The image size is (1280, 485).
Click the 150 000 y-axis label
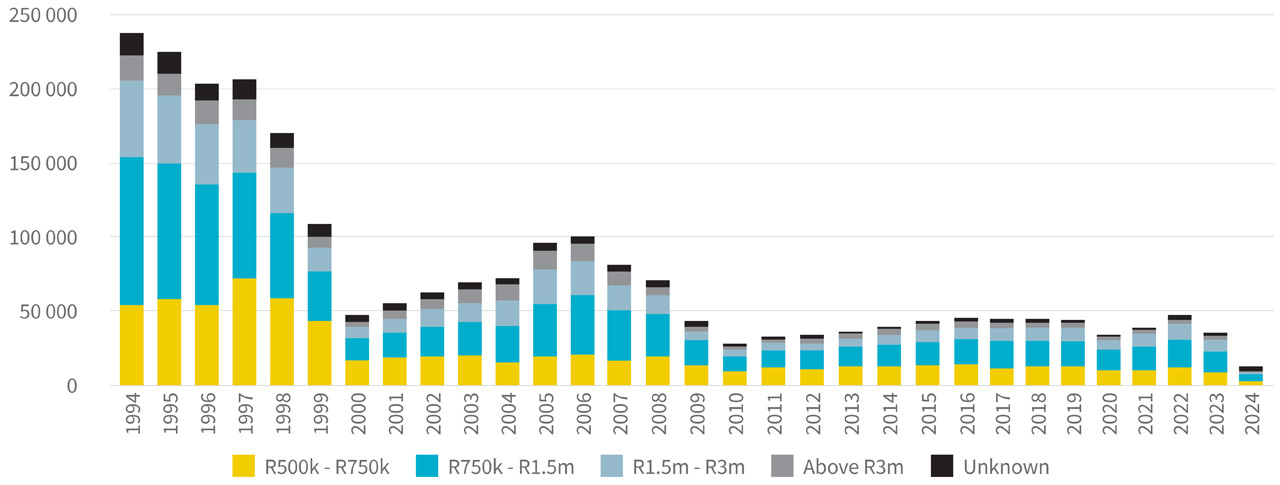tap(43, 164)
